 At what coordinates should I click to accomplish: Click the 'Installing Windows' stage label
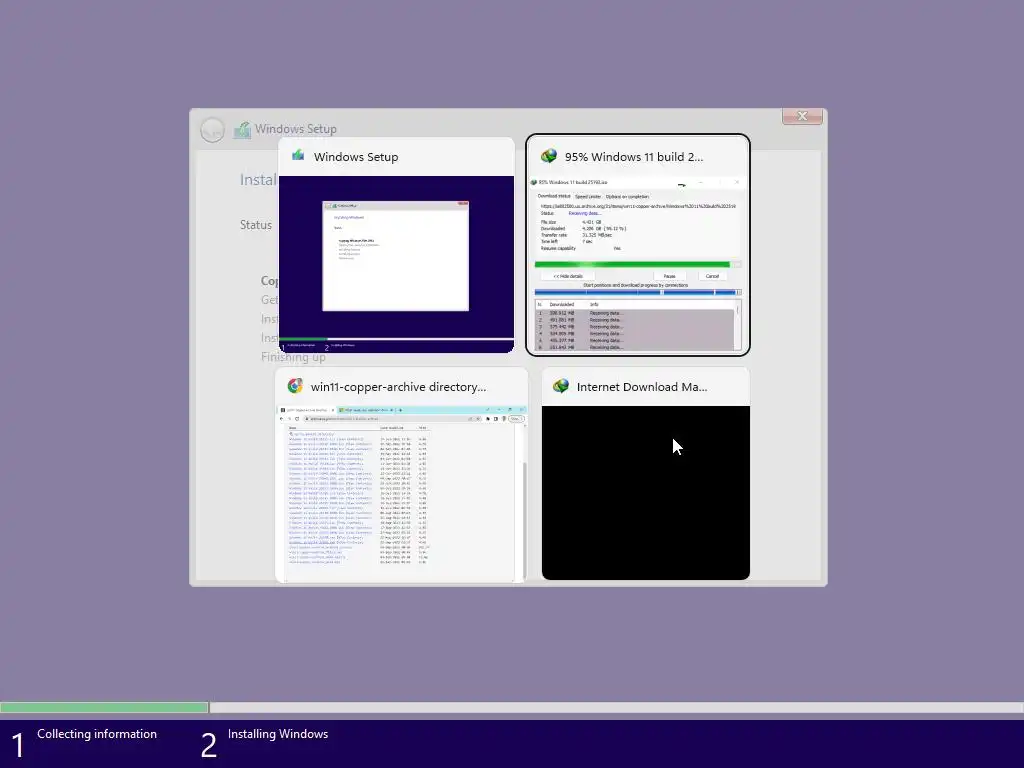point(278,734)
